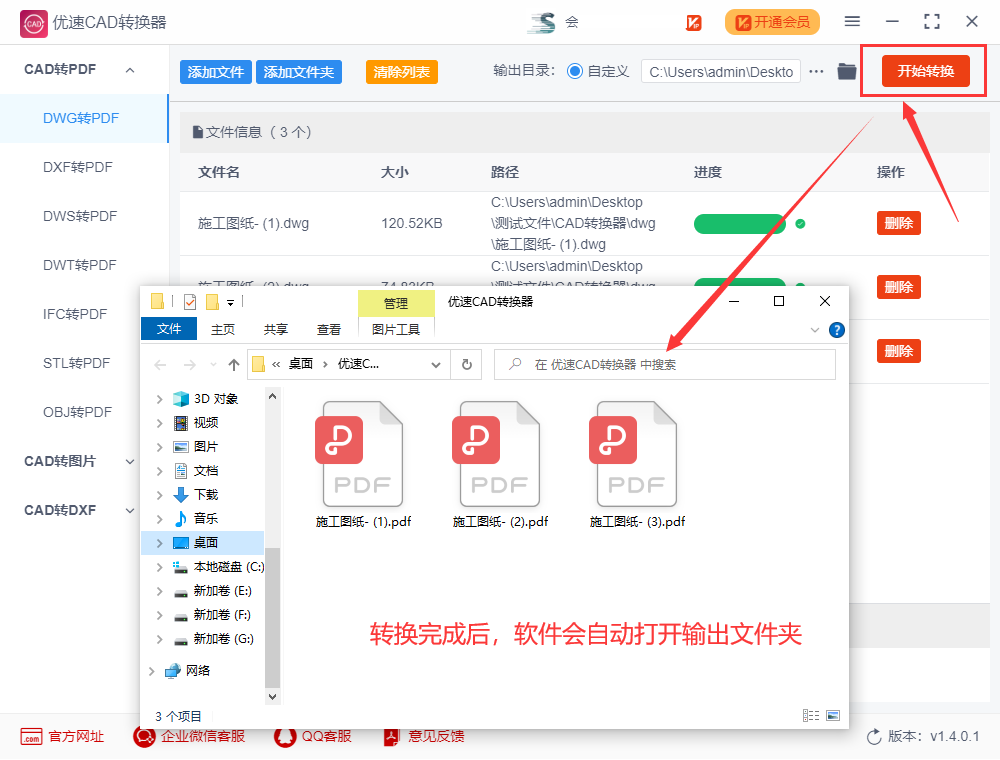The height and width of the screenshot is (760, 1000).
Task: Expand 本地磁盘 (C:) node in tree
Action: pyautogui.click(x=159, y=567)
